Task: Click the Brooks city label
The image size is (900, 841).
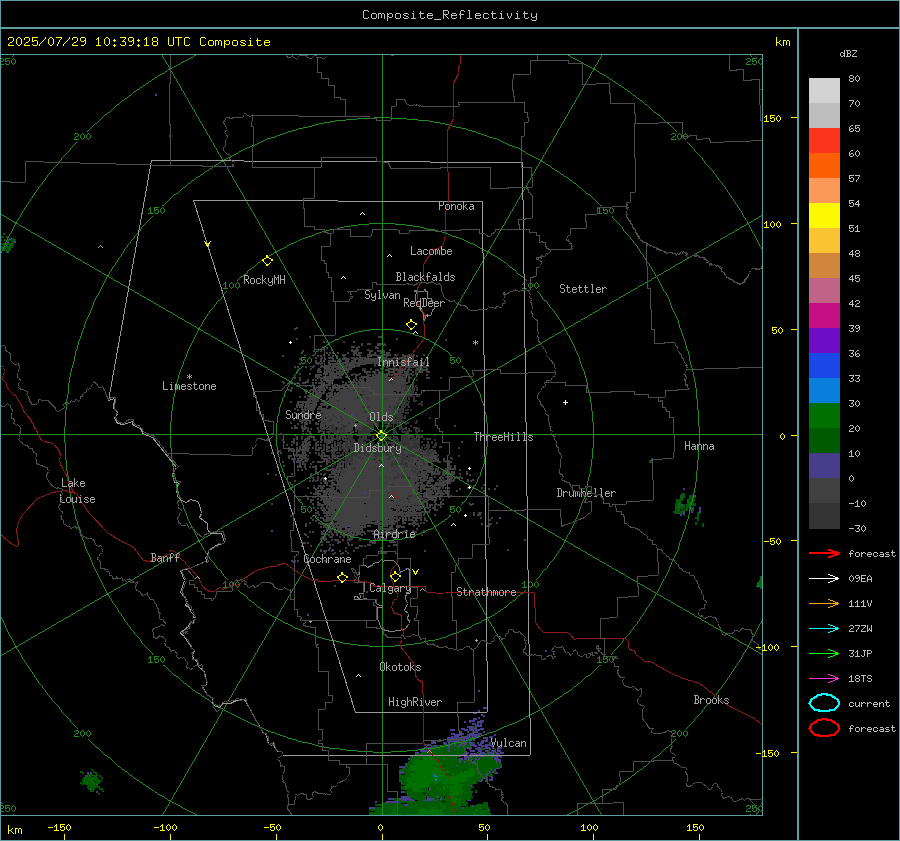Action: [x=711, y=700]
